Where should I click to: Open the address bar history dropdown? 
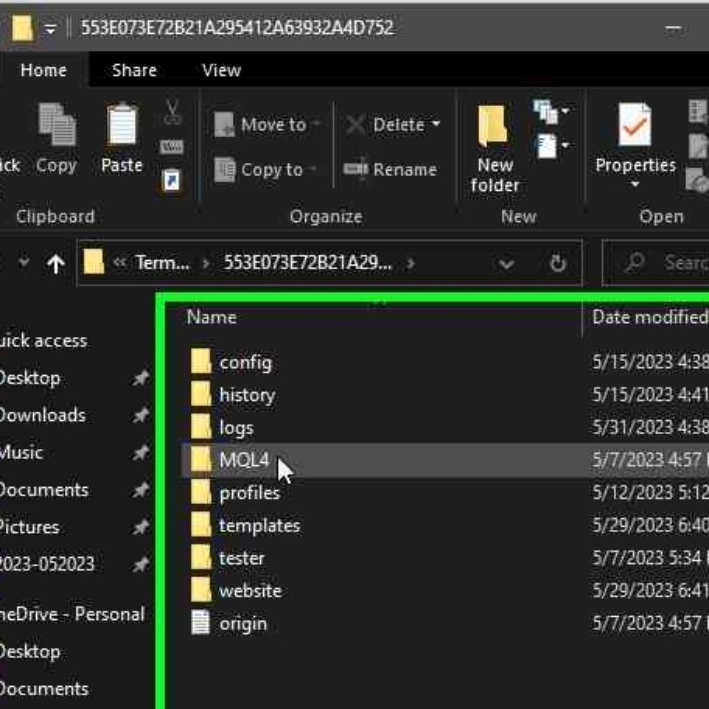click(x=506, y=264)
